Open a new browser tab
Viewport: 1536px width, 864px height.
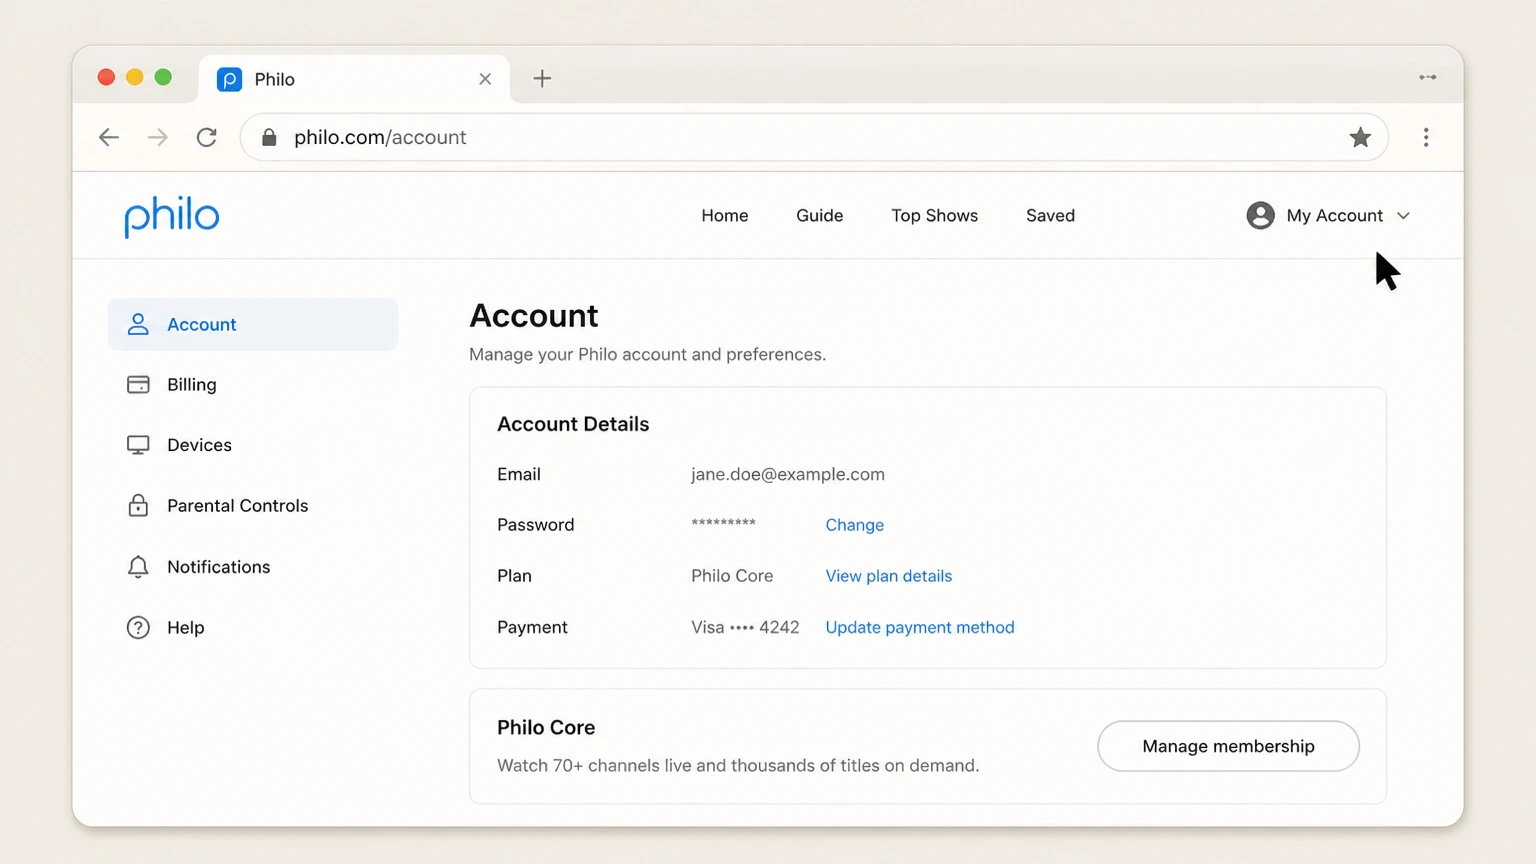pyautogui.click(x=542, y=79)
